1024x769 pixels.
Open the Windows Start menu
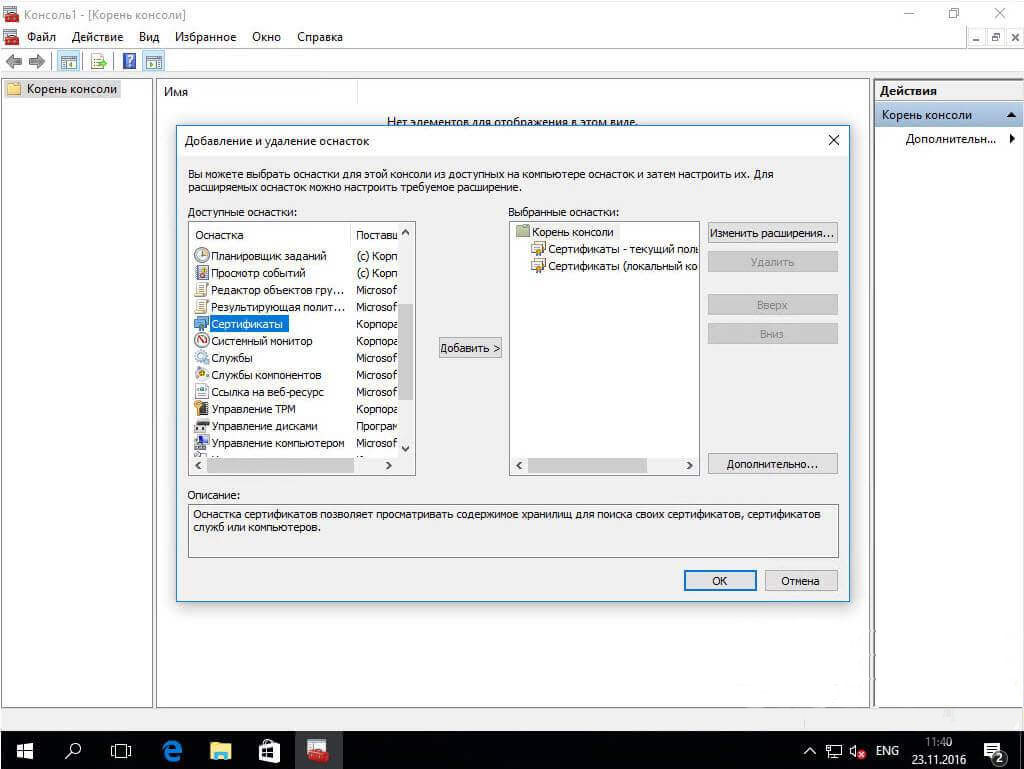pos(25,751)
